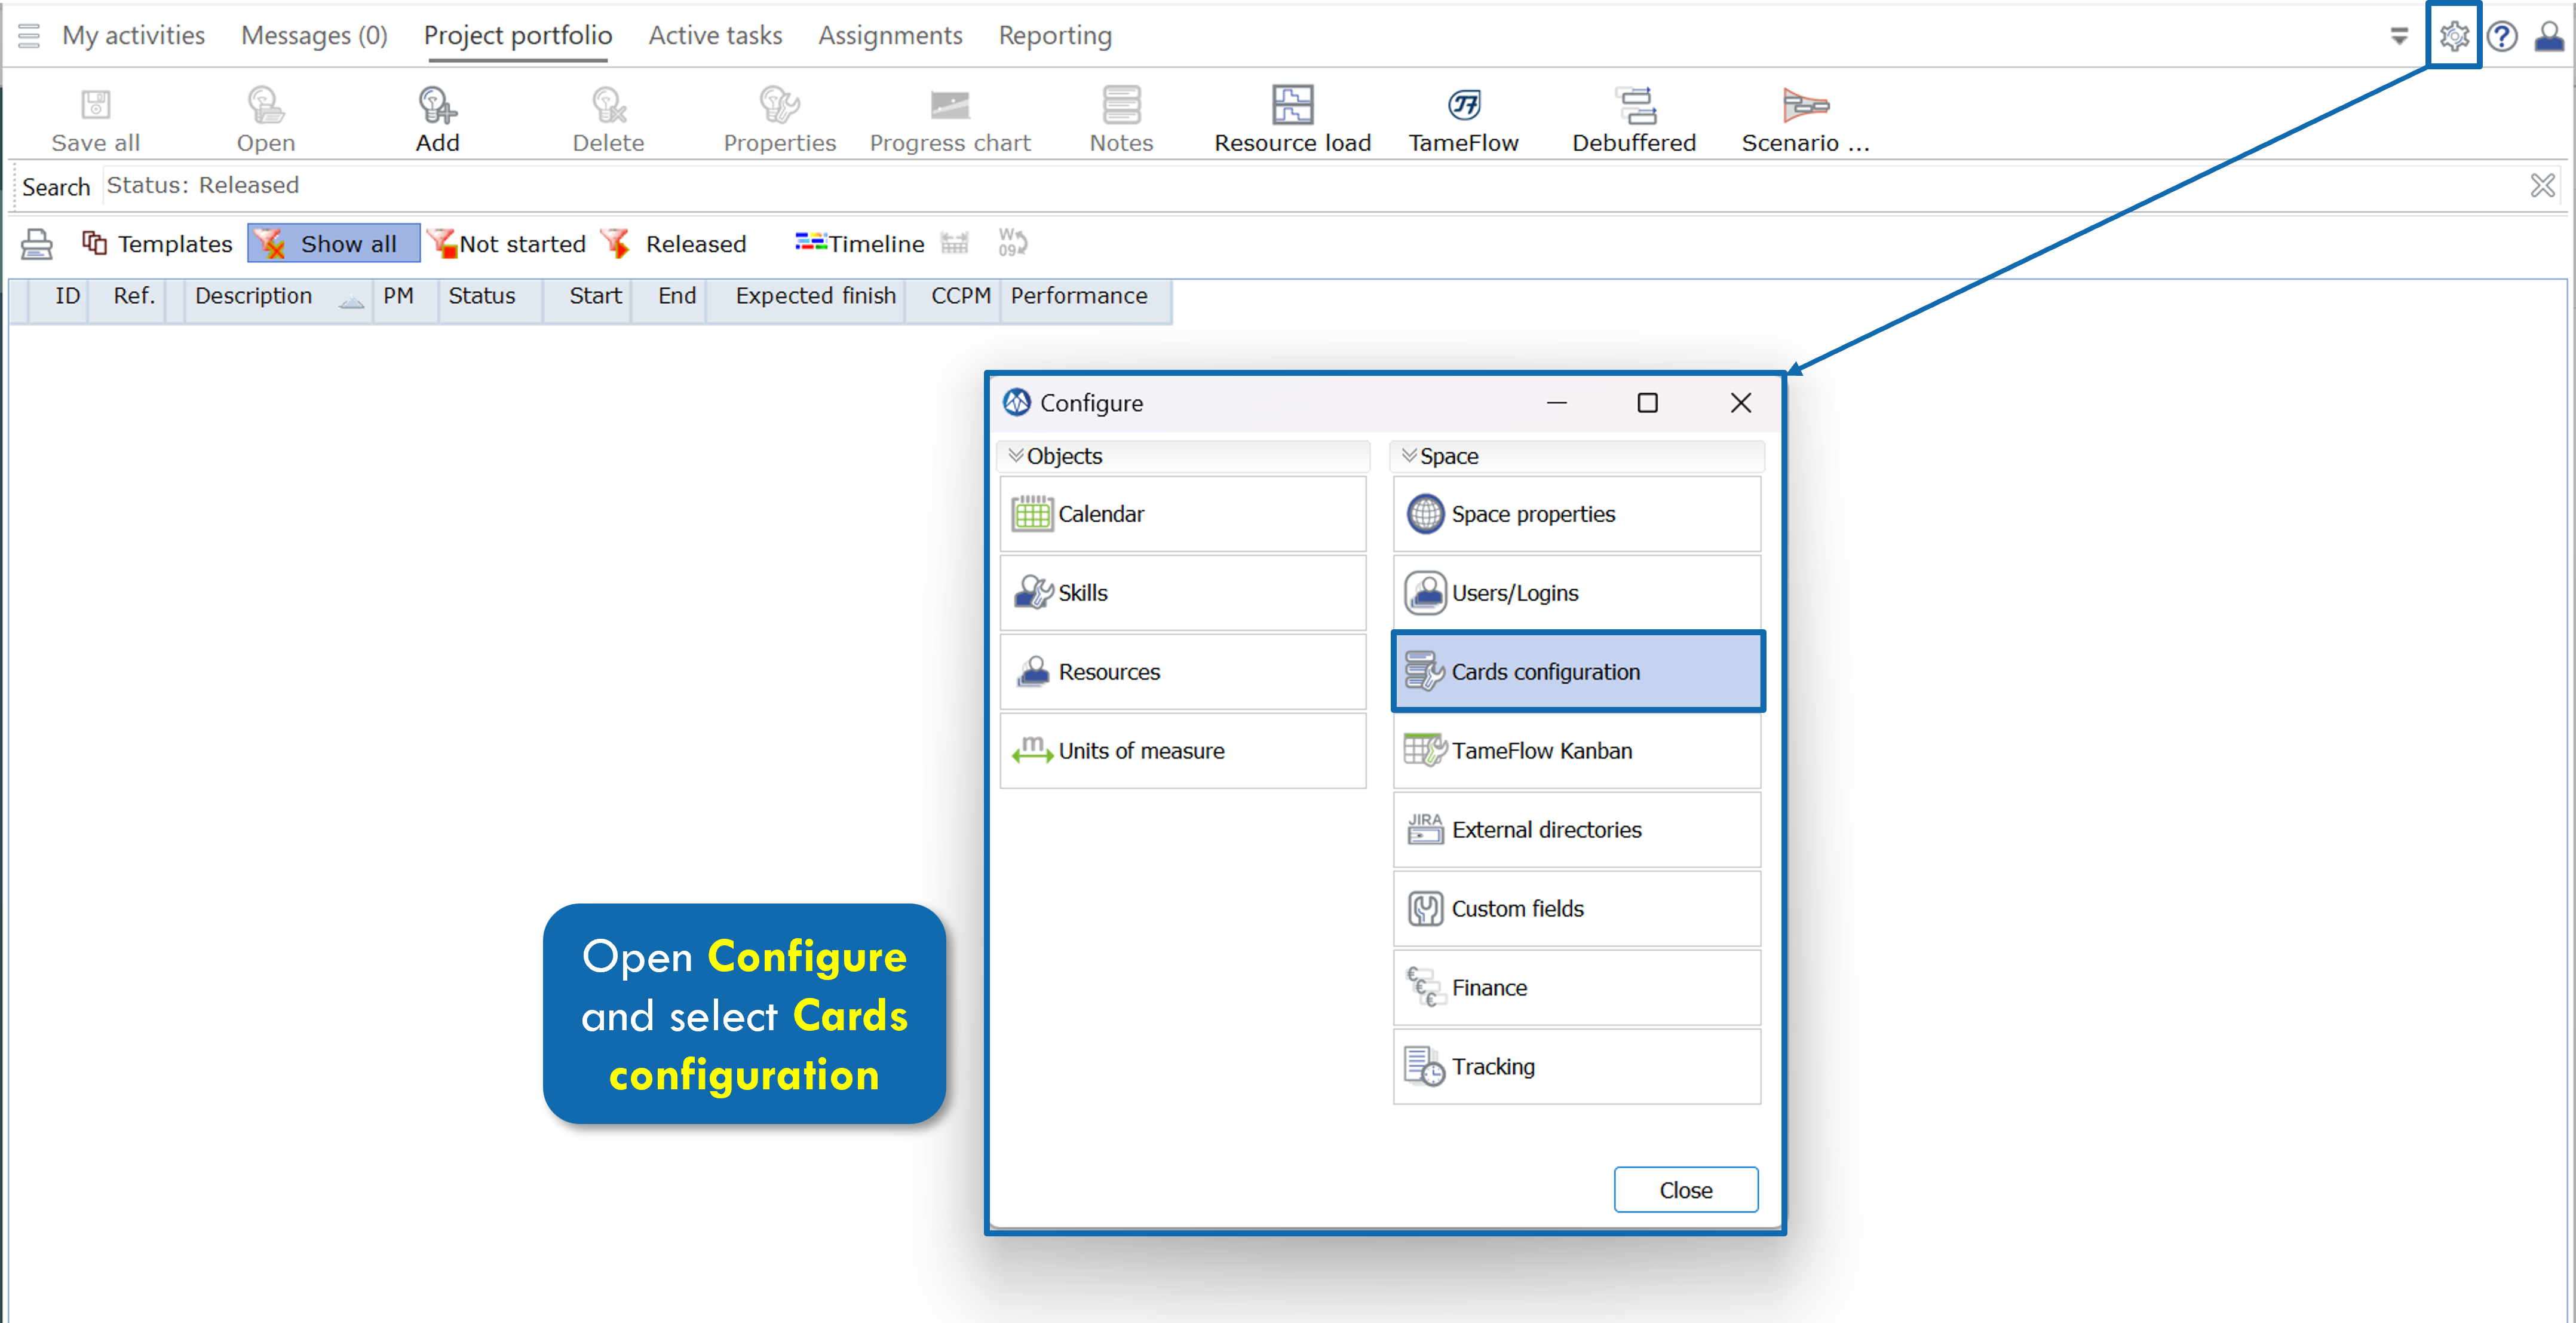Click the Save all toolbar icon
Image resolution: width=2576 pixels, height=1323 pixels.
(95, 119)
